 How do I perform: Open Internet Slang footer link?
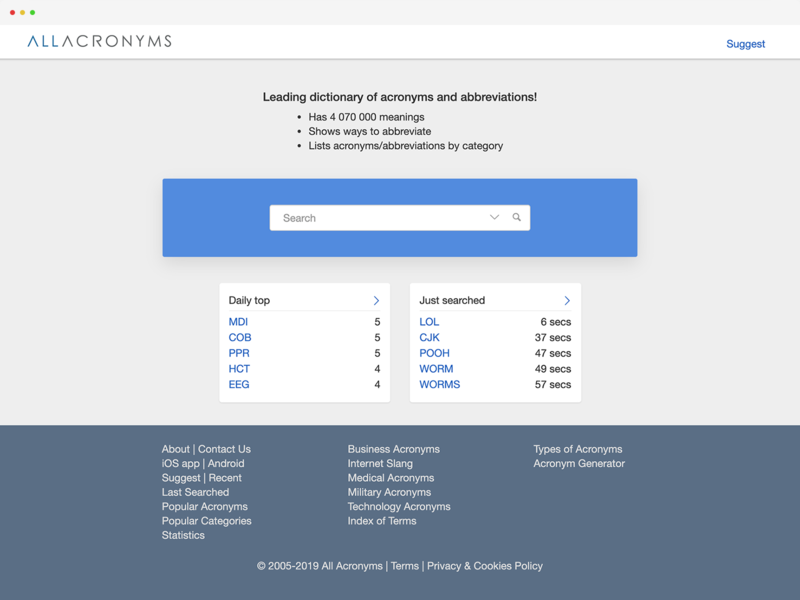380,463
